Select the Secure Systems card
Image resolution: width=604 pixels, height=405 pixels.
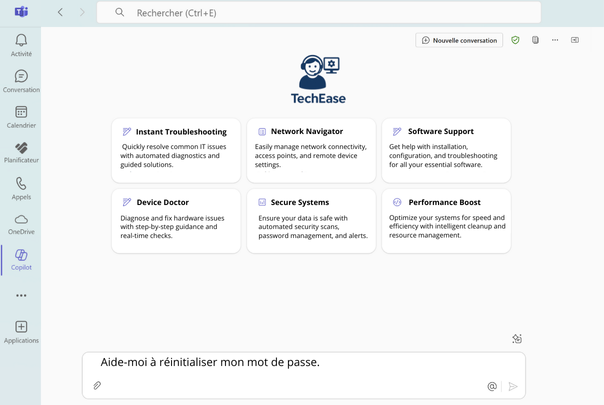pyautogui.click(x=311, y=221)
